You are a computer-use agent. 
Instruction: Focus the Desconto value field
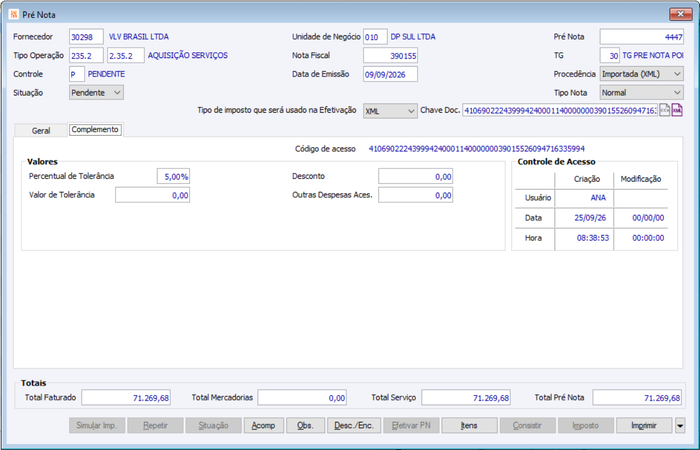[x=416, y=176]
